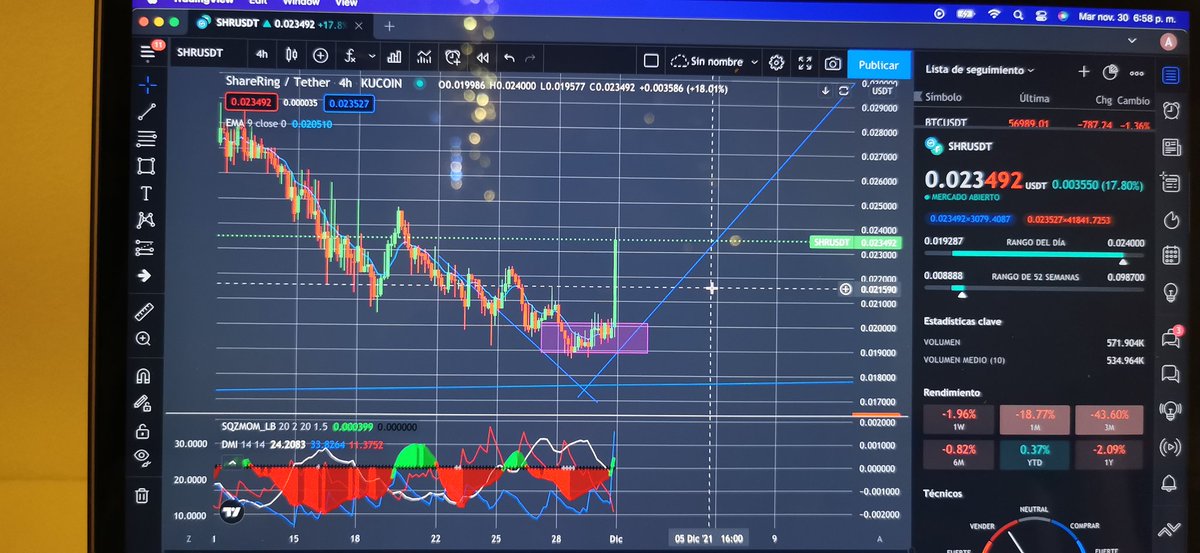Screen dimensions: 1200x553
Task: Toggle lock all drawing tools
Action: [x=143, y=431]
